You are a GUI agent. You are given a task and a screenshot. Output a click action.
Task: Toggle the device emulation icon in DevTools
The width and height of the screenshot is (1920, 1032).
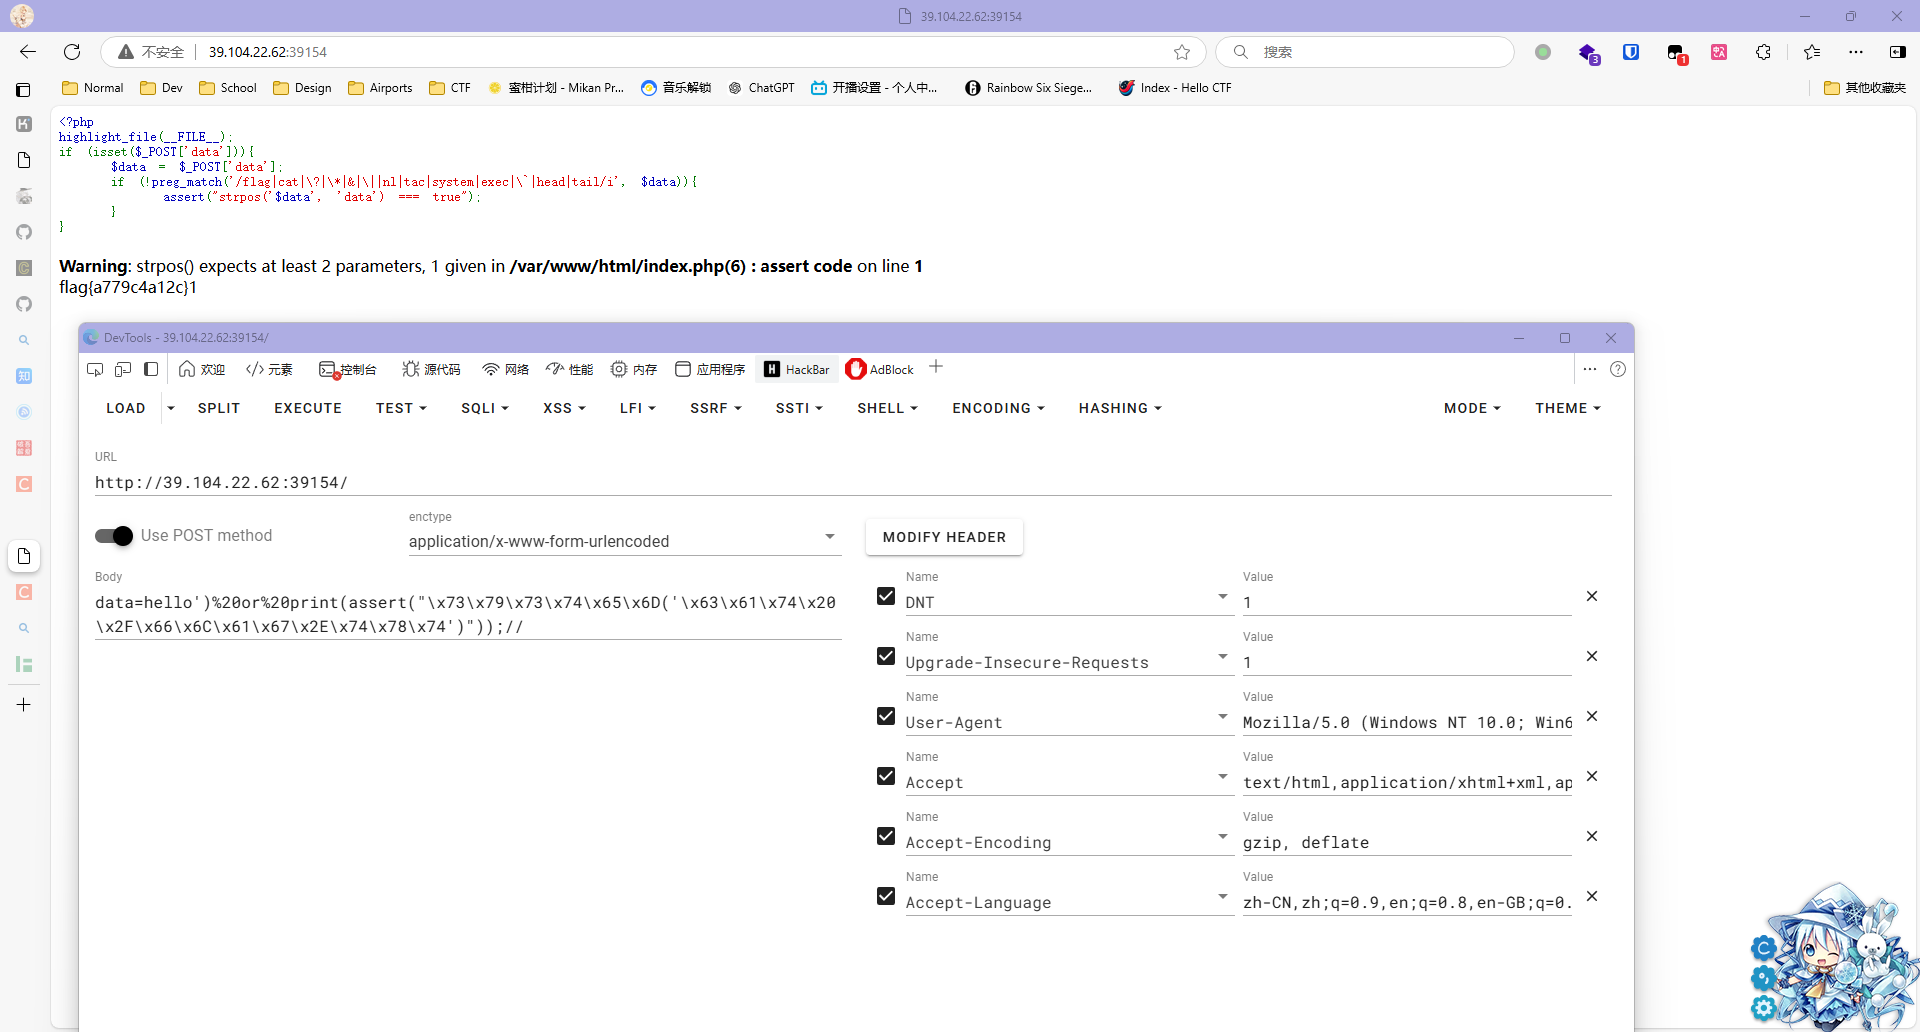coord(123,369)
